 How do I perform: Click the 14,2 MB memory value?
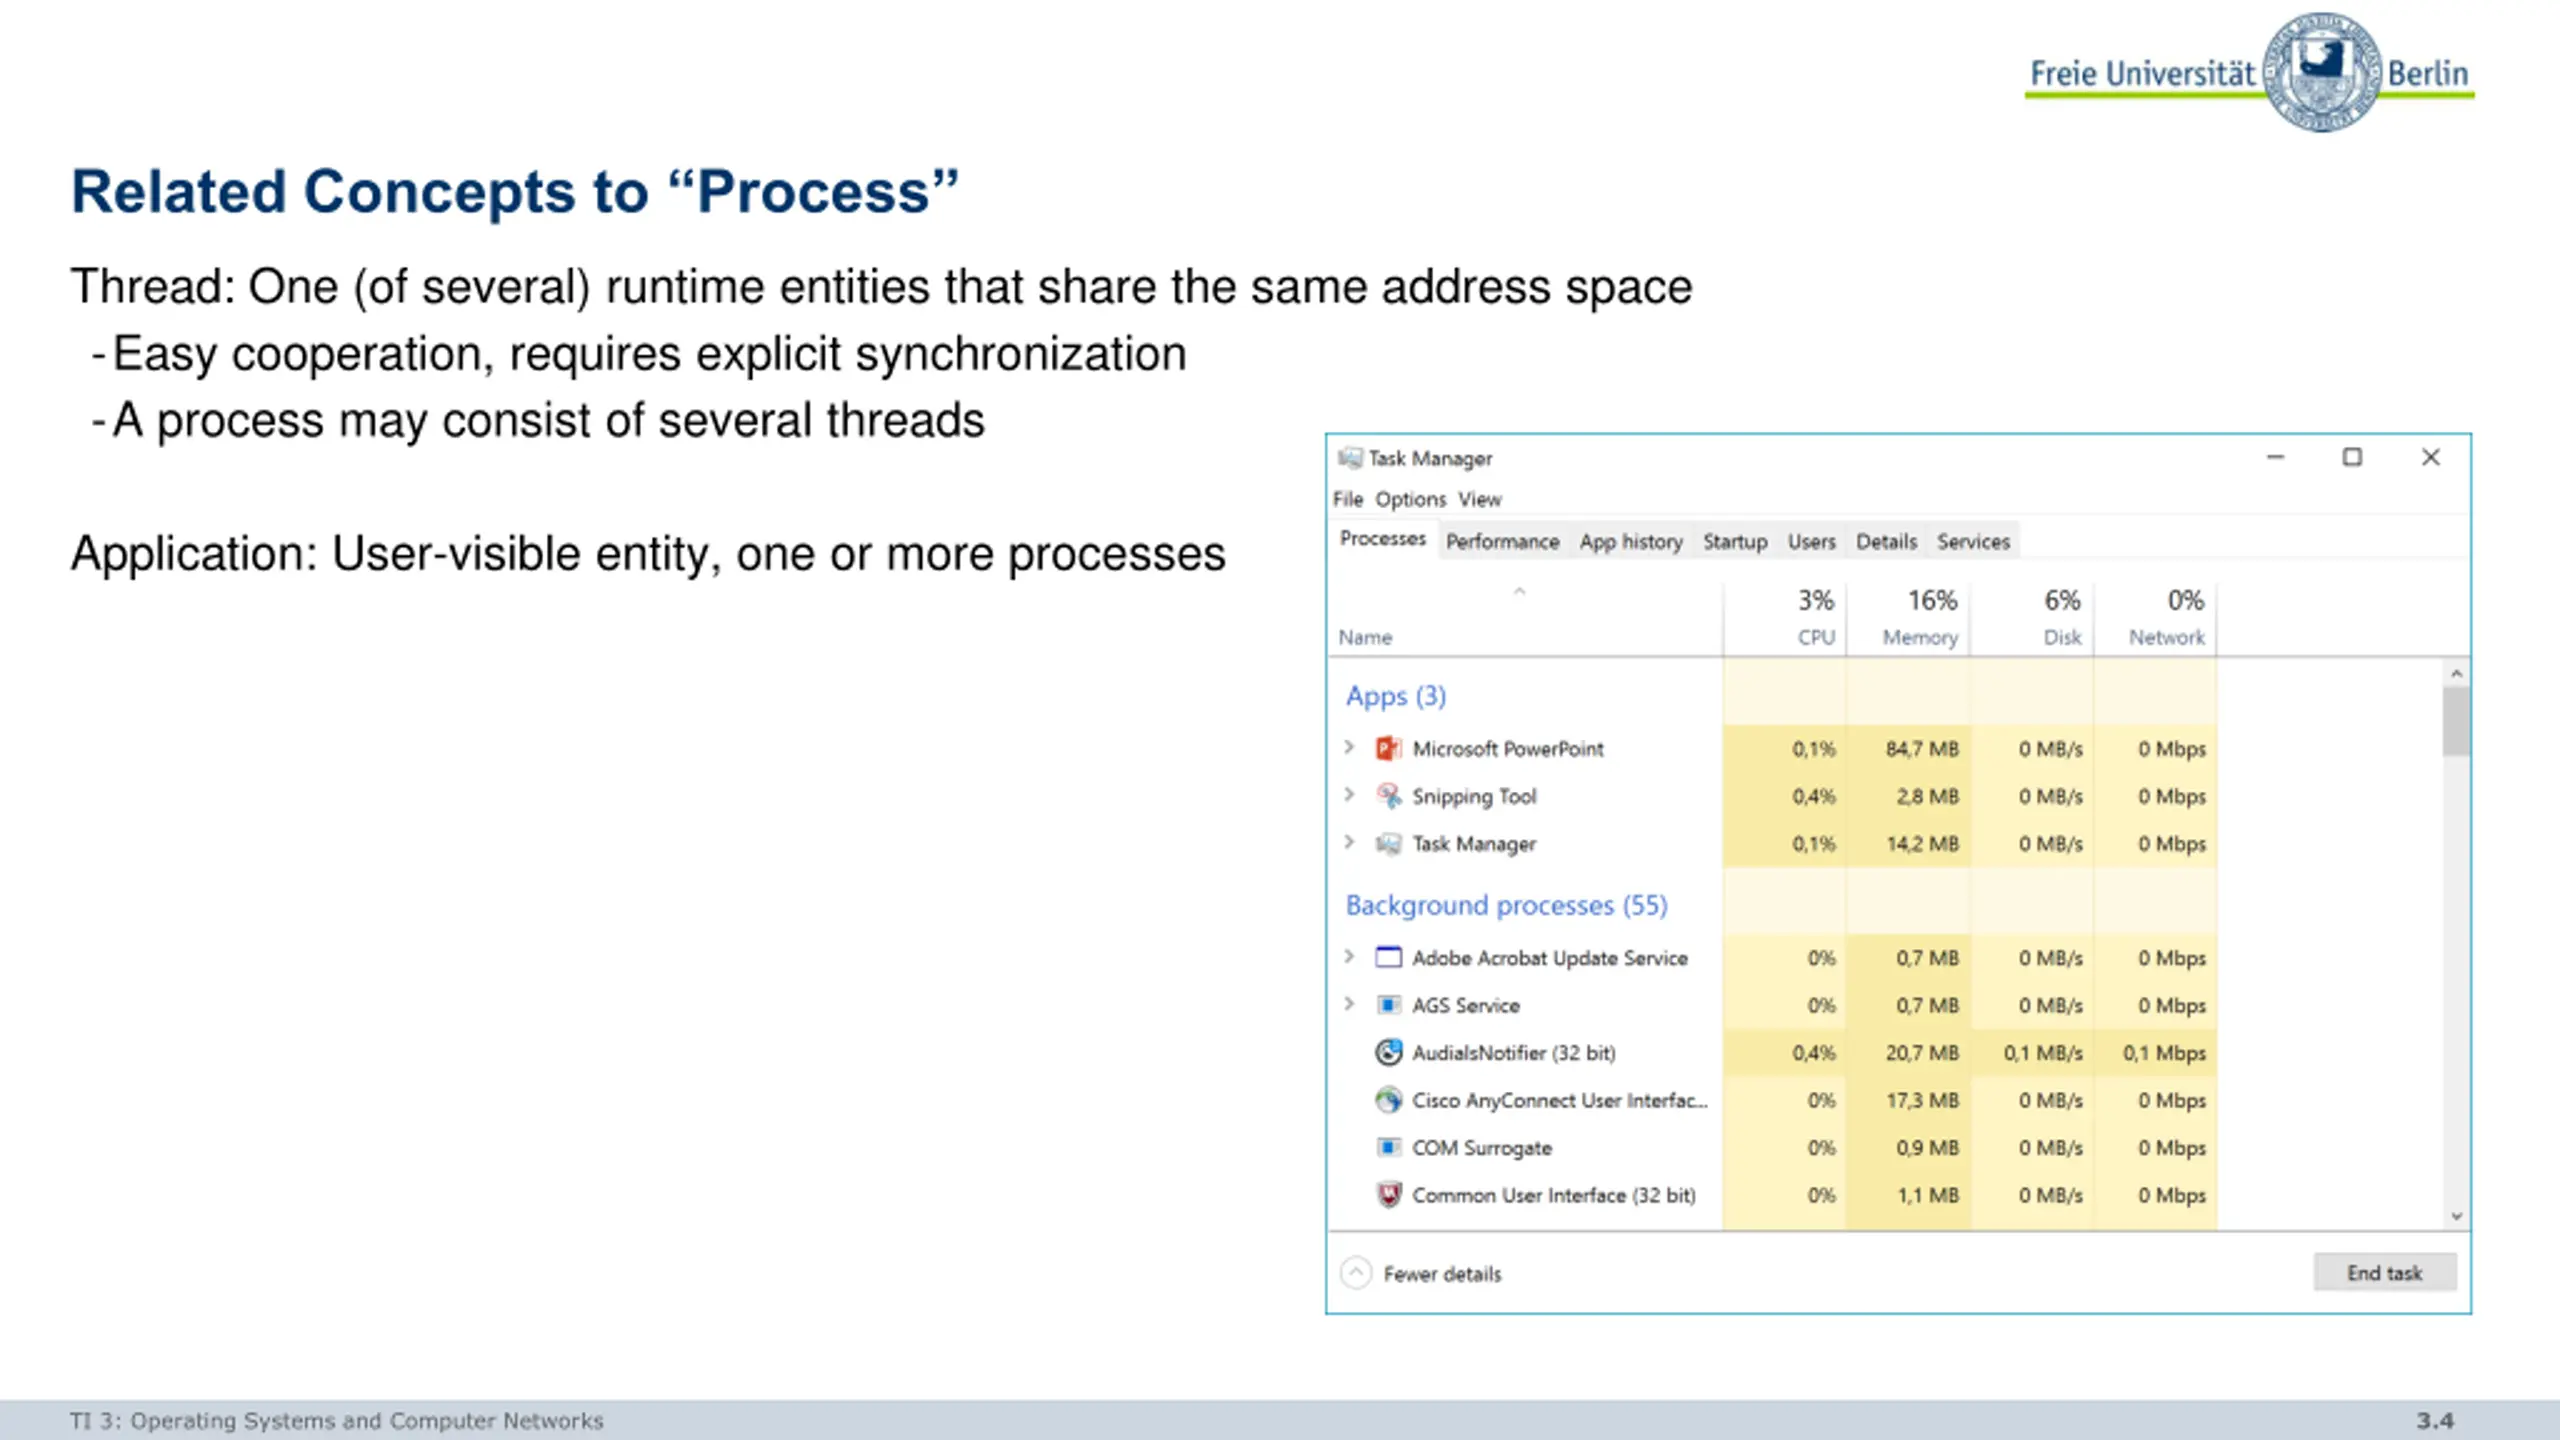point(1922,844)
